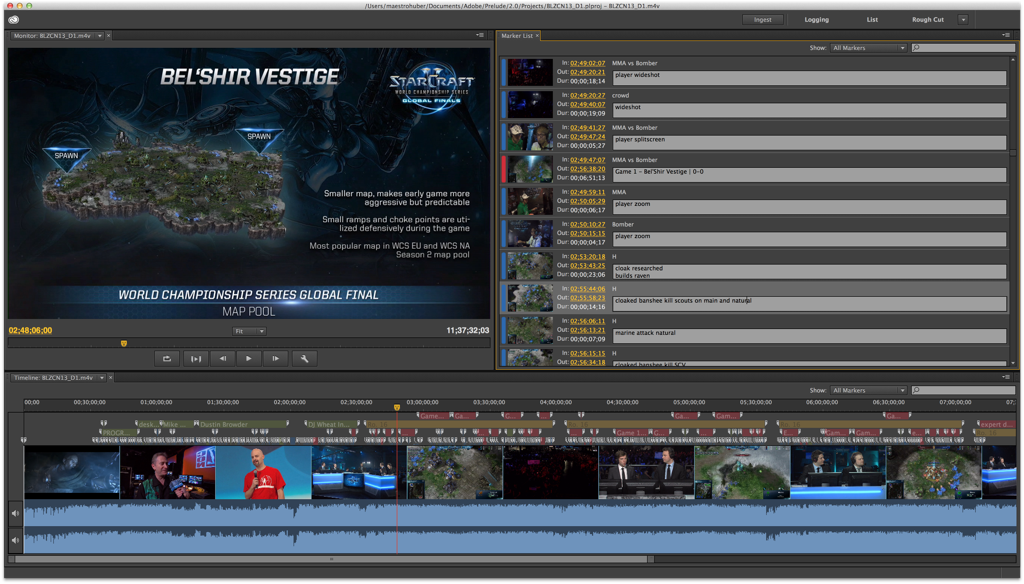This screenshot has width=1024, height=584.
Task: Click the Out timecode 02;56;38;20
Action: (x=587, y=169)
